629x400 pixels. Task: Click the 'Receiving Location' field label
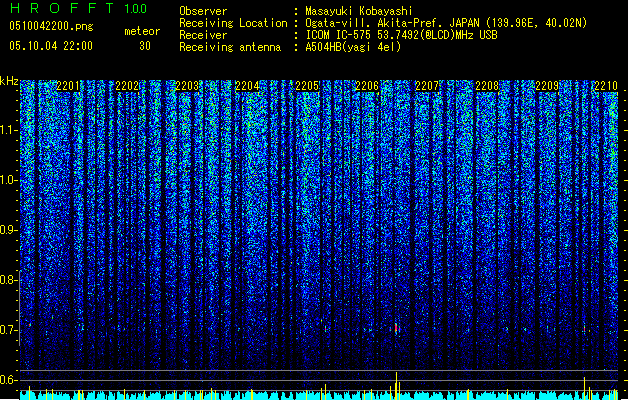(x=233, y=23)
